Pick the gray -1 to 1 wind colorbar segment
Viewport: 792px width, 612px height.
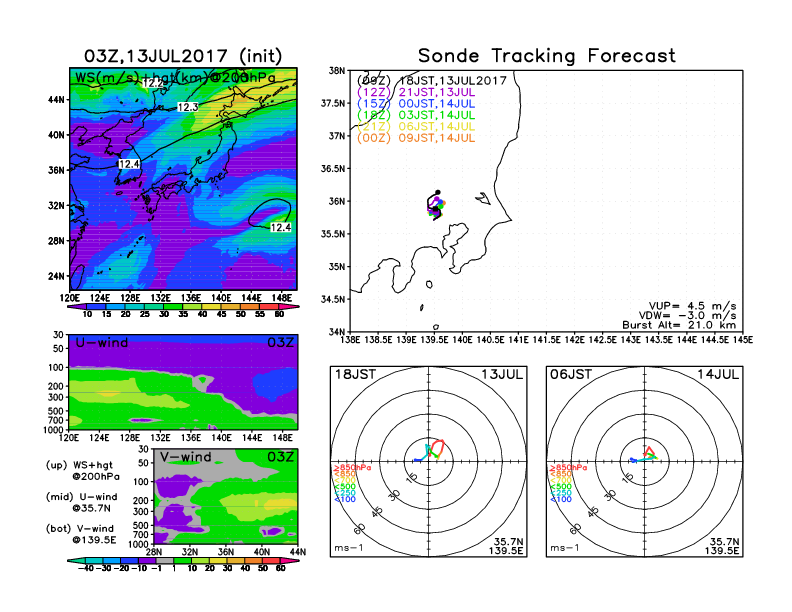165,561
